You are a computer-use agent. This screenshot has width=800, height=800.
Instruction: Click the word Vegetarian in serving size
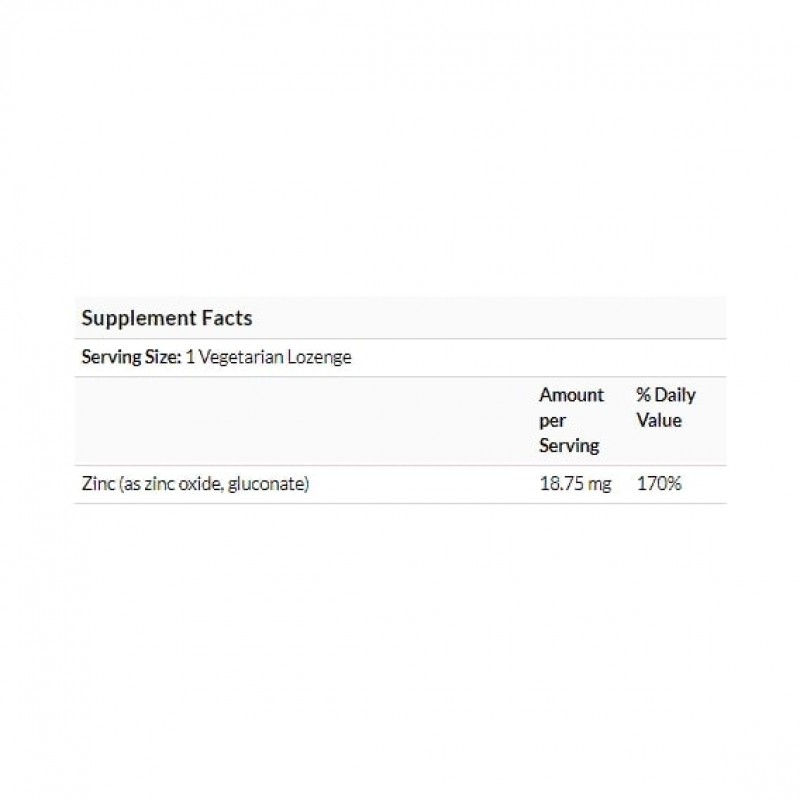239,357
